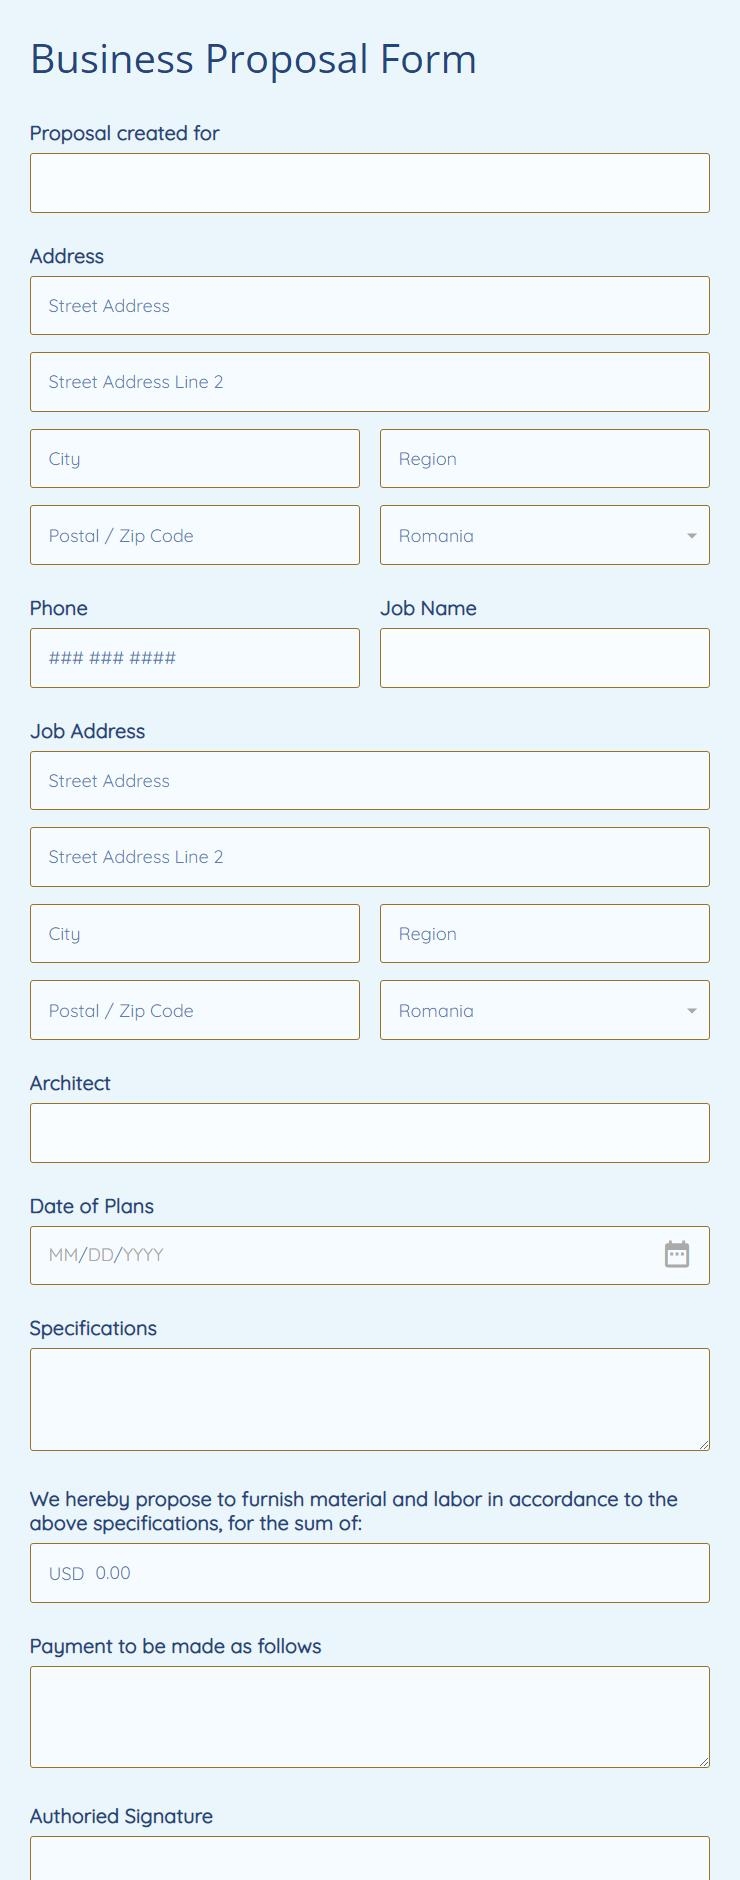The width and height of the screenshot is (740, 1880).
Task: Open the calendar picker for Date of Plans
Action: pyautogui.click(x=677, y=1255)
